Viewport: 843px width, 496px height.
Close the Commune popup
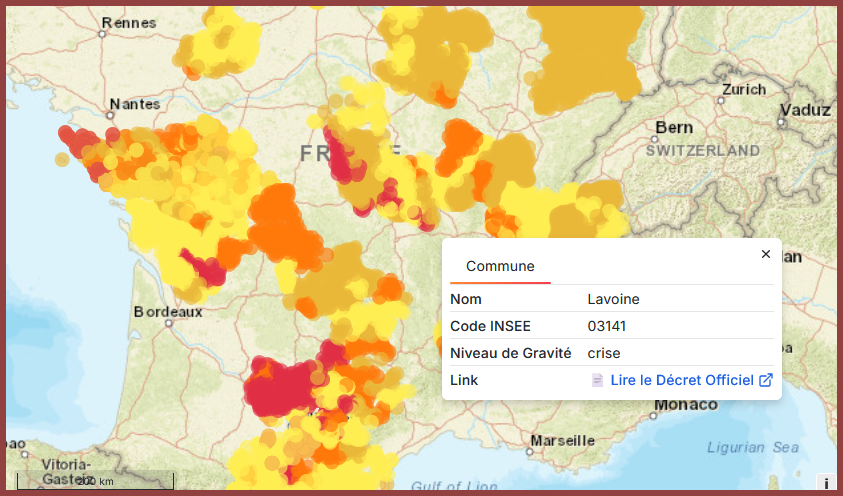pos(766,254)
